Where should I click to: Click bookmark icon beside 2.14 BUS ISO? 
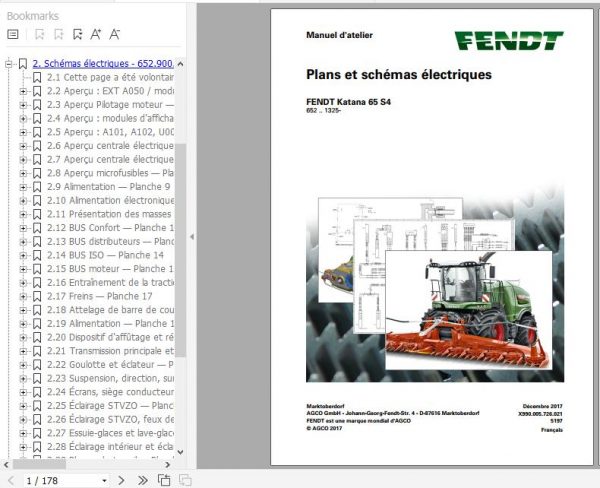(x=37, y=255)
